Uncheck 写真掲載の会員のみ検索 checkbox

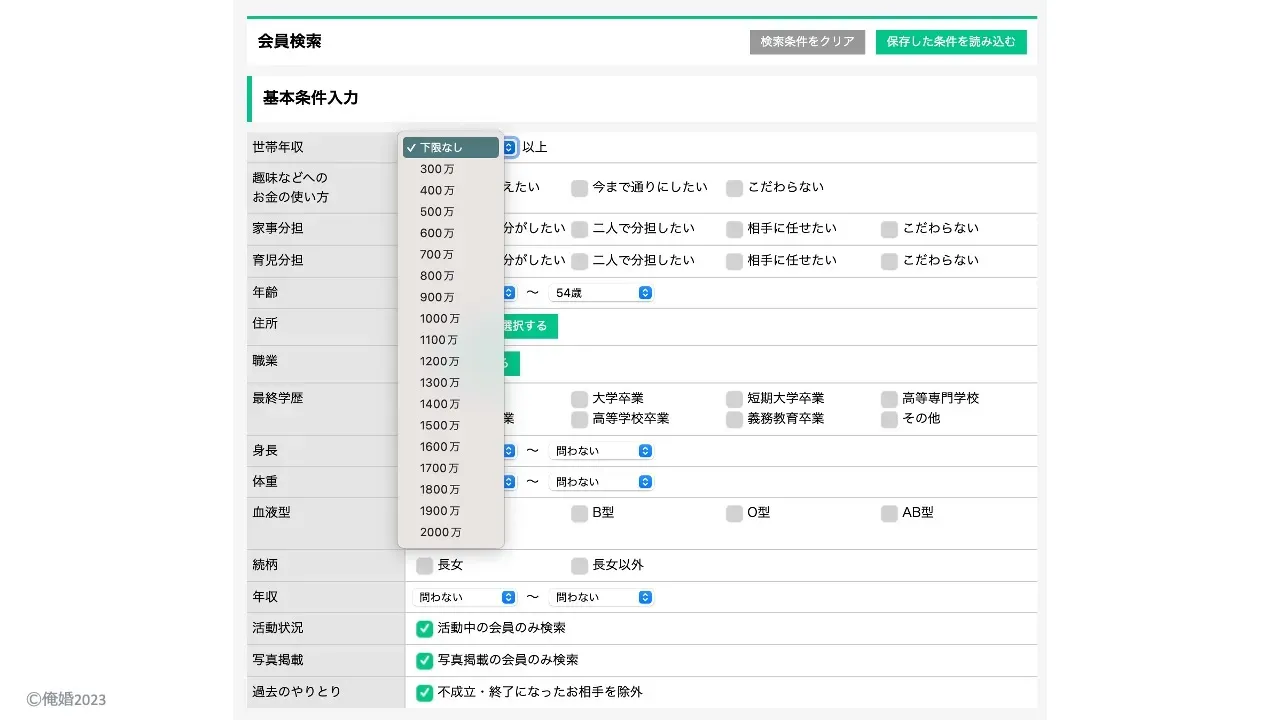425,661
